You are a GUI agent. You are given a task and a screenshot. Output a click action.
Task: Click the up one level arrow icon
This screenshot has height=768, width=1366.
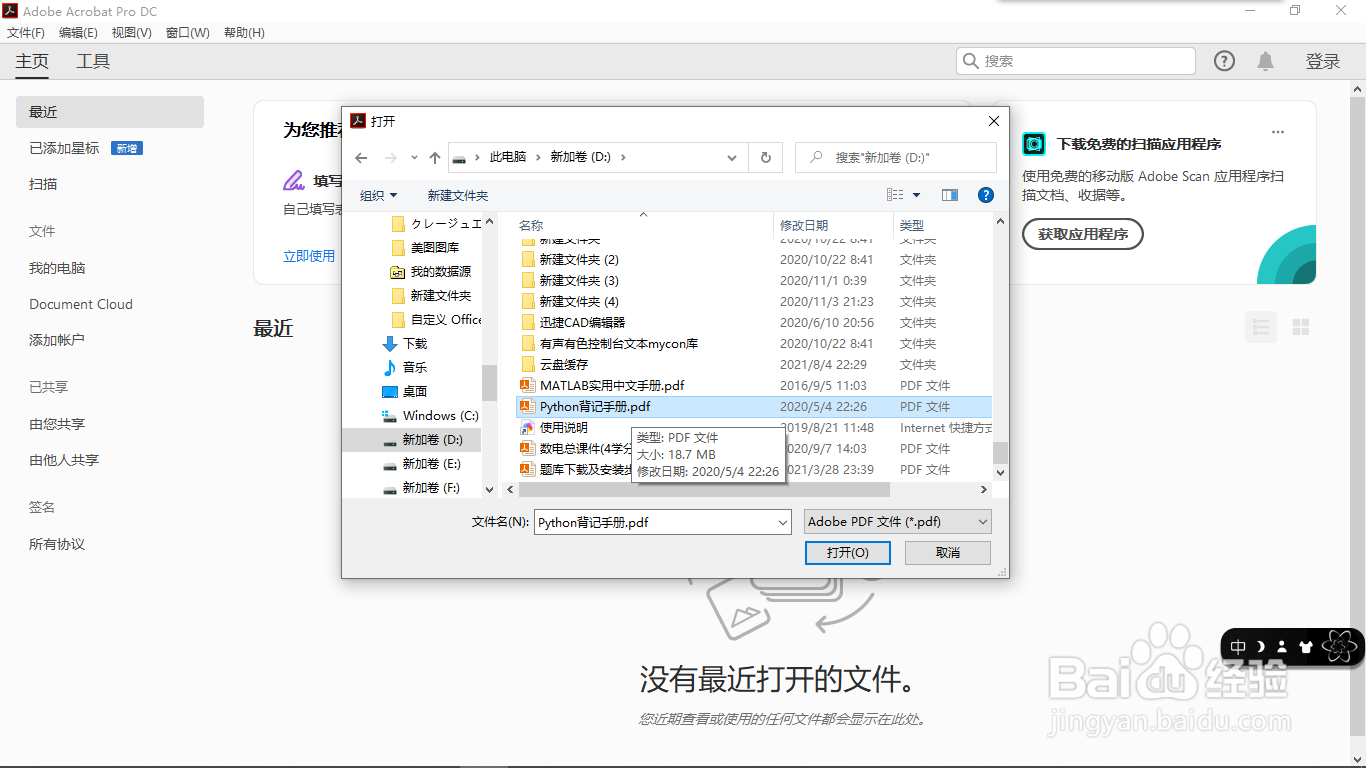pos(434,157)
